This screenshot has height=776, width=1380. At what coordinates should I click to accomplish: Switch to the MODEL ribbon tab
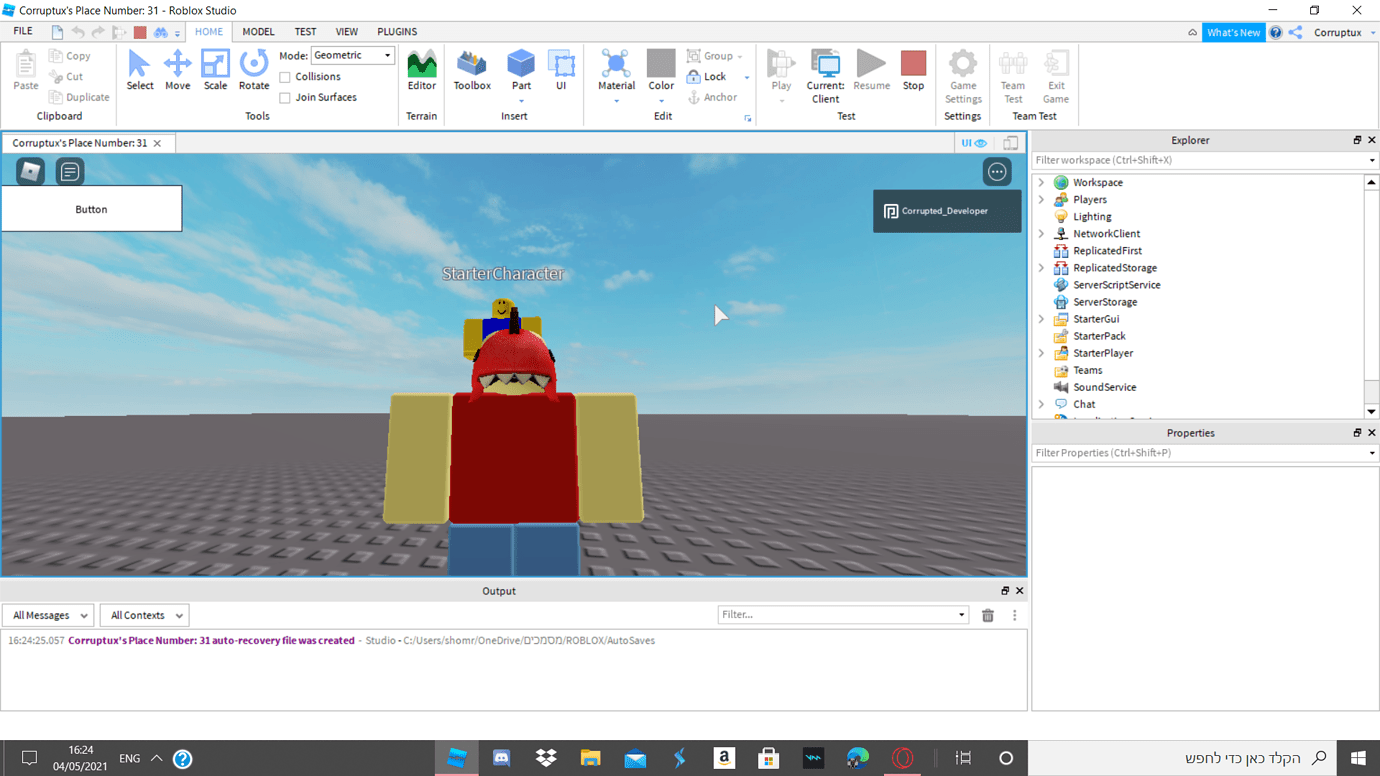(x=258, y=31)
